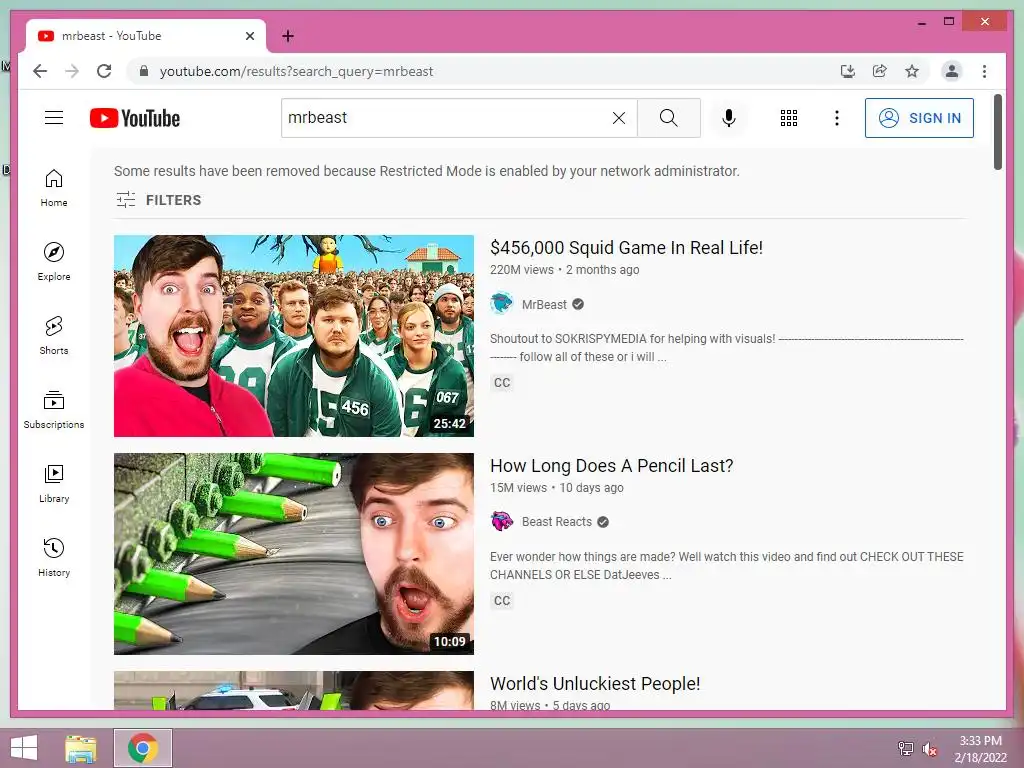Screen dimensions: 1024x768
Task: Click Chrome icon in taskbar
Action: click(x=143, y=748)
